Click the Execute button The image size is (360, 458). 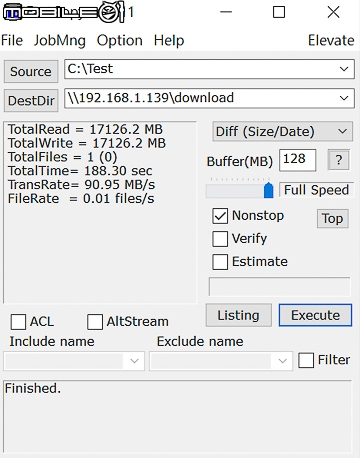click(315, 315)
